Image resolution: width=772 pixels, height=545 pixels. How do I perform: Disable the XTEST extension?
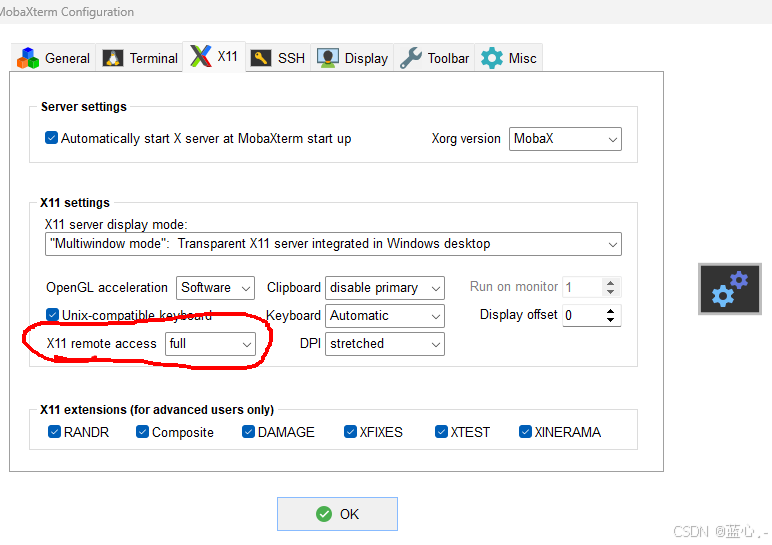441,432
